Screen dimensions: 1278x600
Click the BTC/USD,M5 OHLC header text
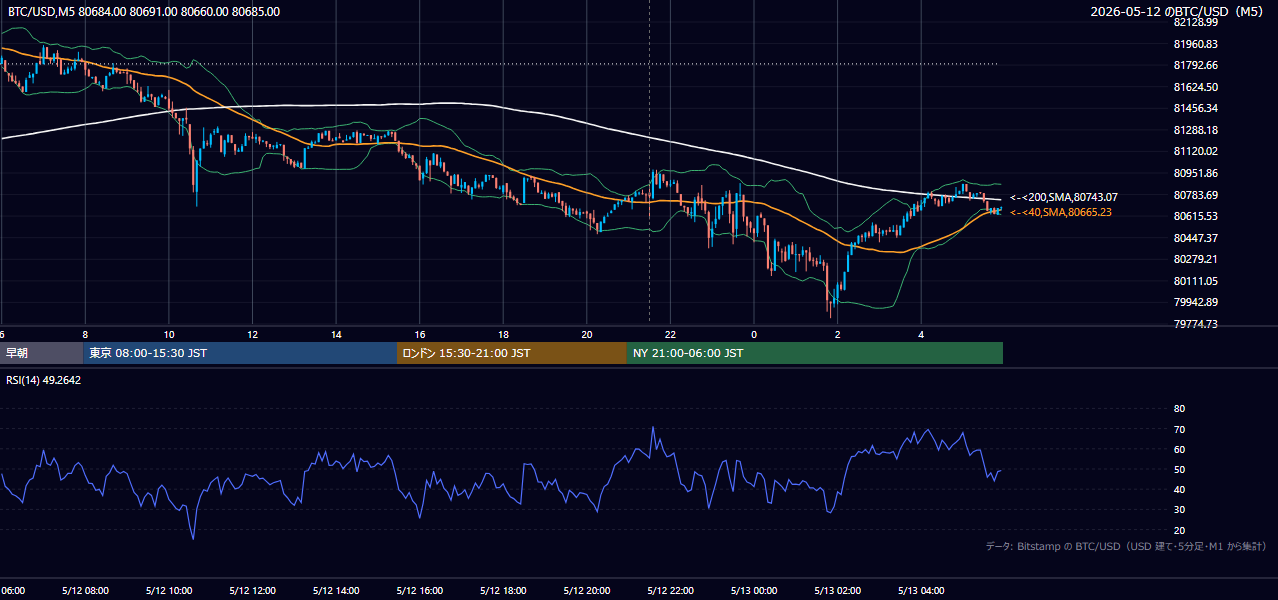(144, 12)
